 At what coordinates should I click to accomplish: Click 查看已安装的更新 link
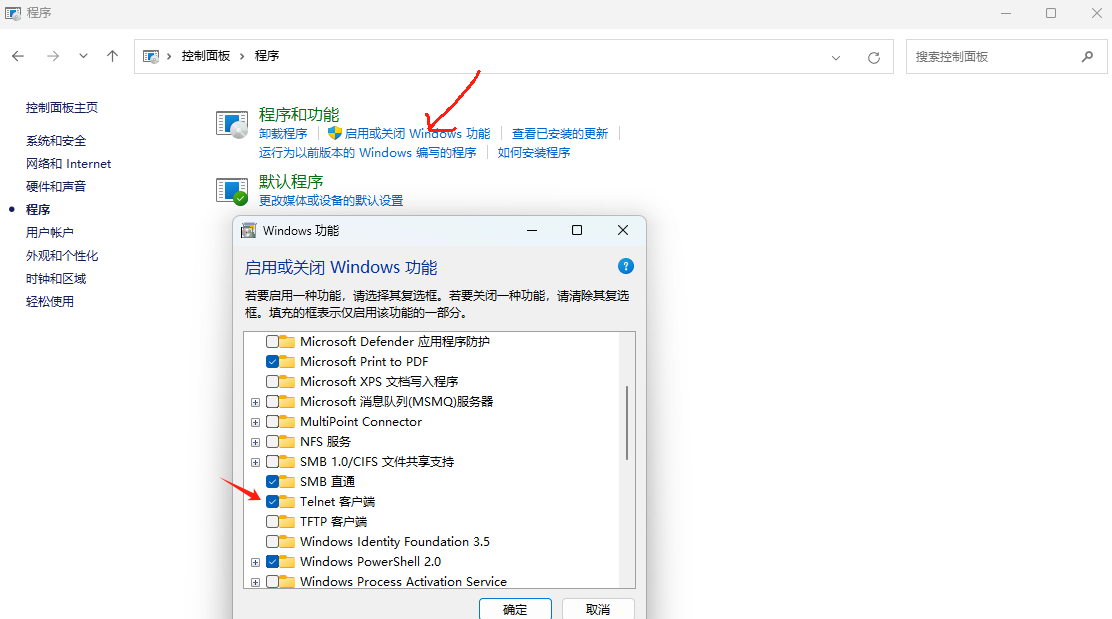pyautogui.click(x=560, y=133)
